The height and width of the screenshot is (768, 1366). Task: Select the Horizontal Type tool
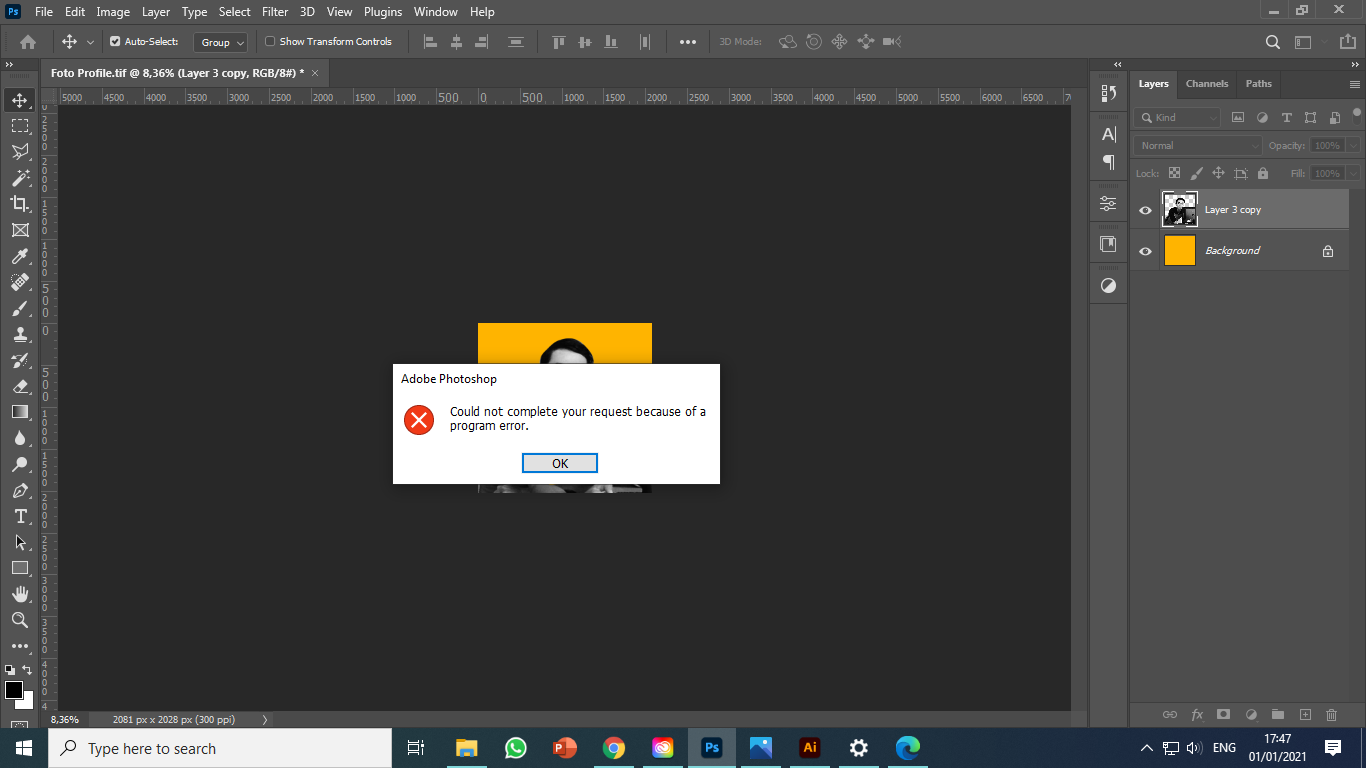point(20,516)
